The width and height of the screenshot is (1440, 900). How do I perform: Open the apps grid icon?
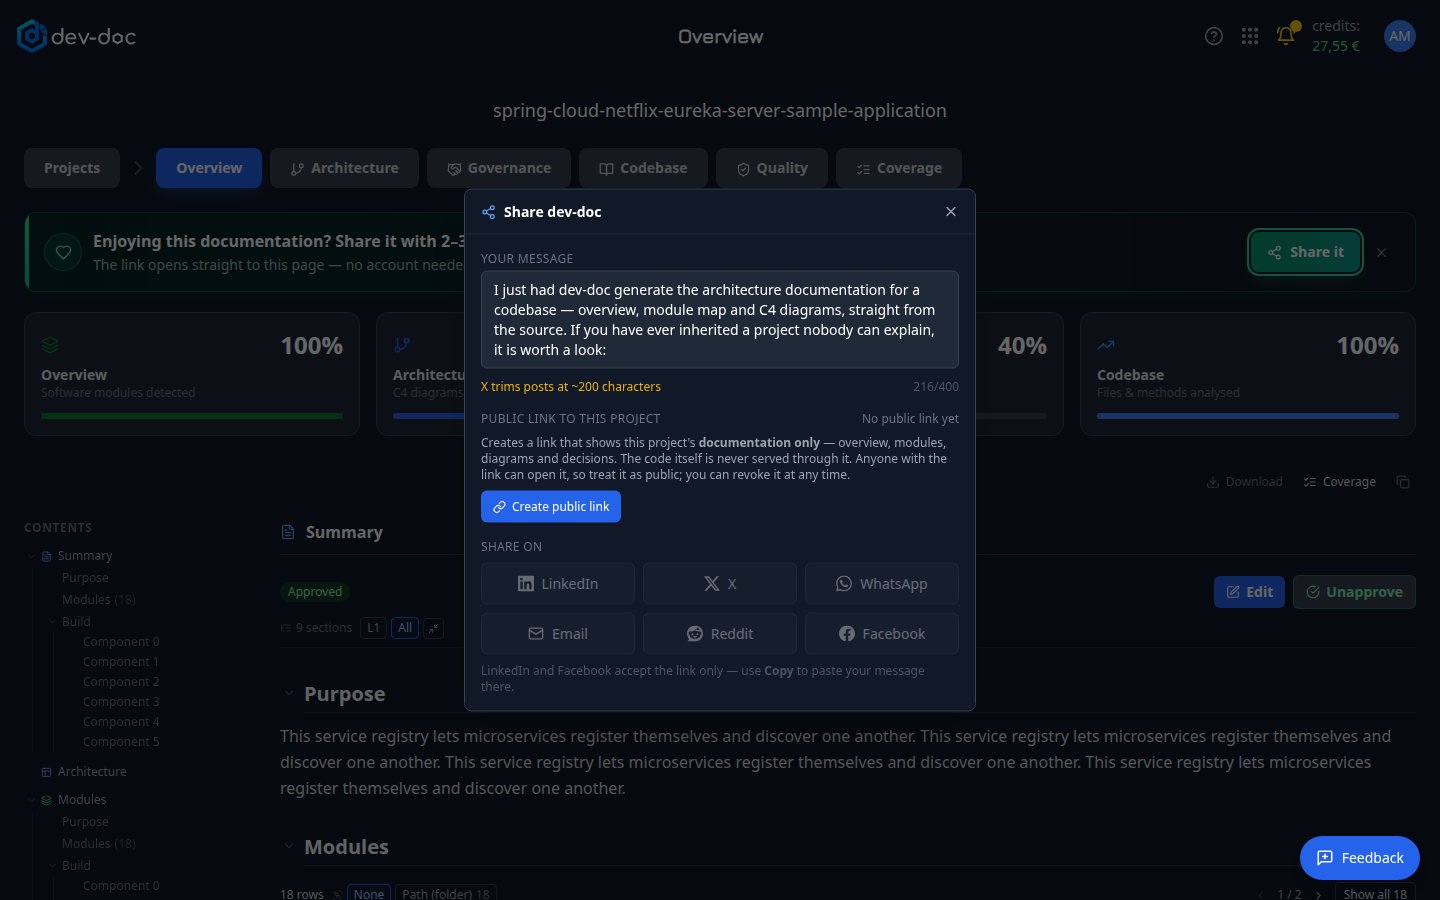1250,36
